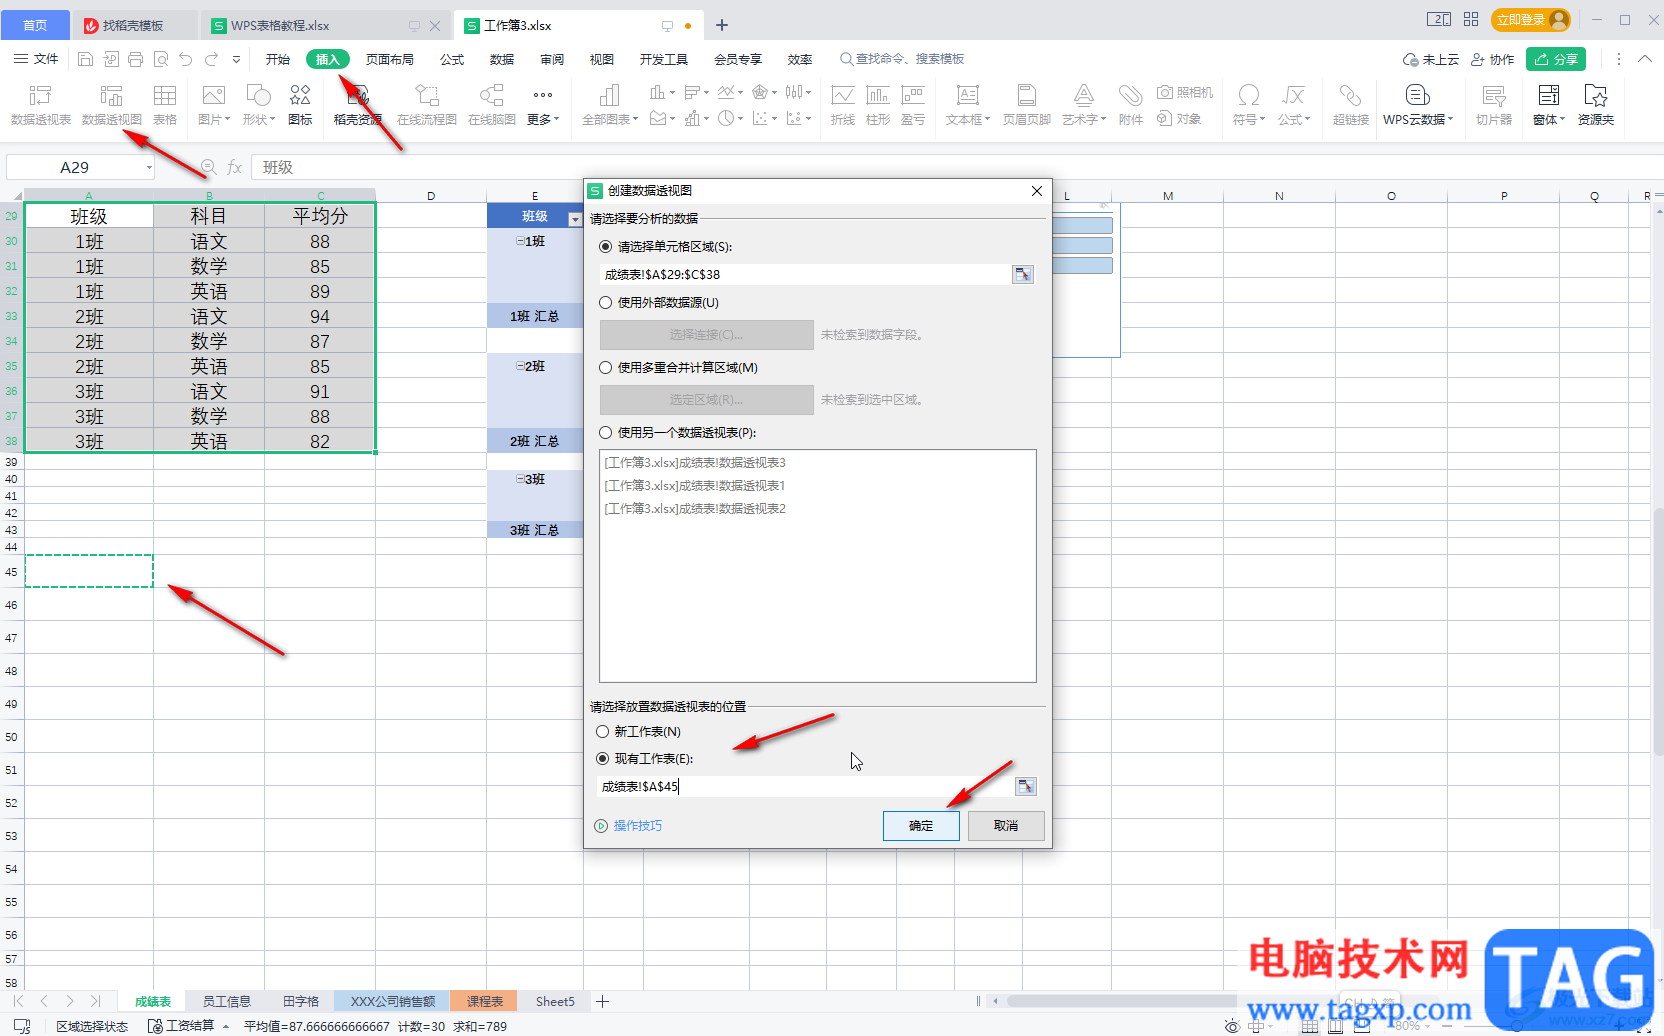The image size is (1664, 1036).
Task: Insert an 对象 object
Action: point(1179,118)
